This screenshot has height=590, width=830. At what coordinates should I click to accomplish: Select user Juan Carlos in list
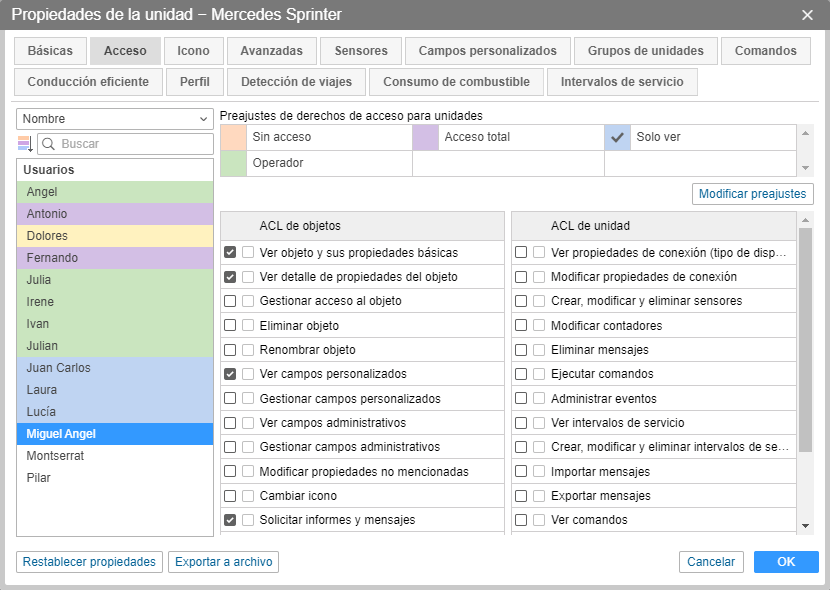click(x=59, y=368)
